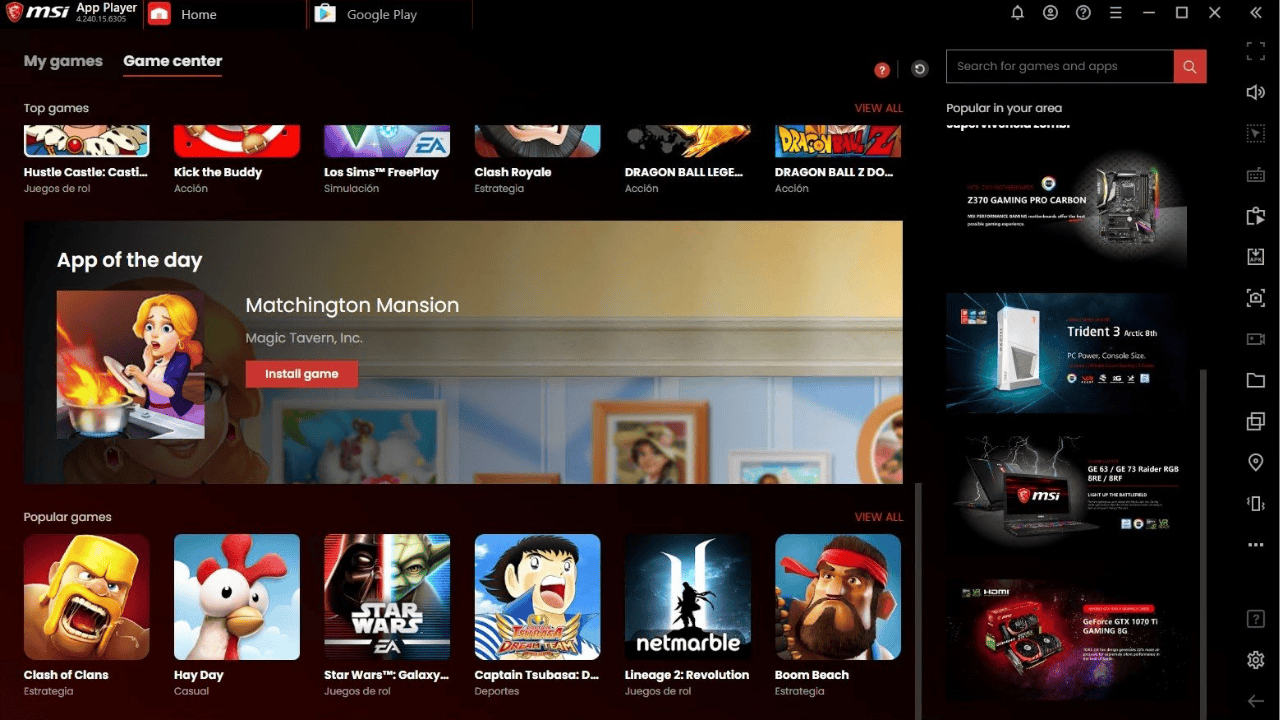Click the MSI App Player logo
The height and width of the screenshot is (720, 1280).
click(72, 13)
